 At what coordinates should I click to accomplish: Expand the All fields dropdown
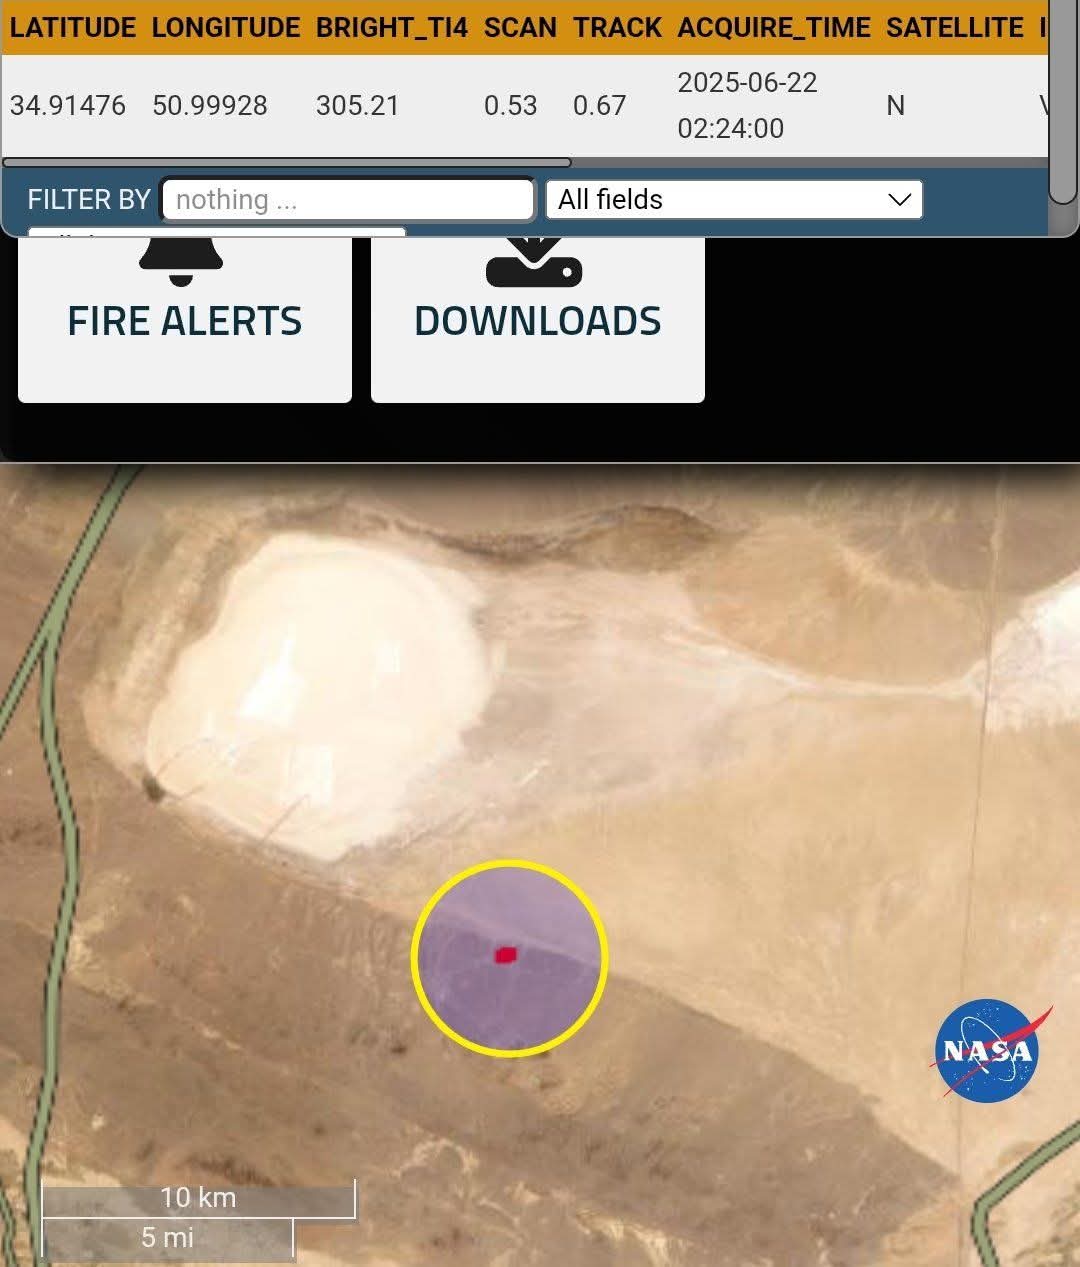734,199
